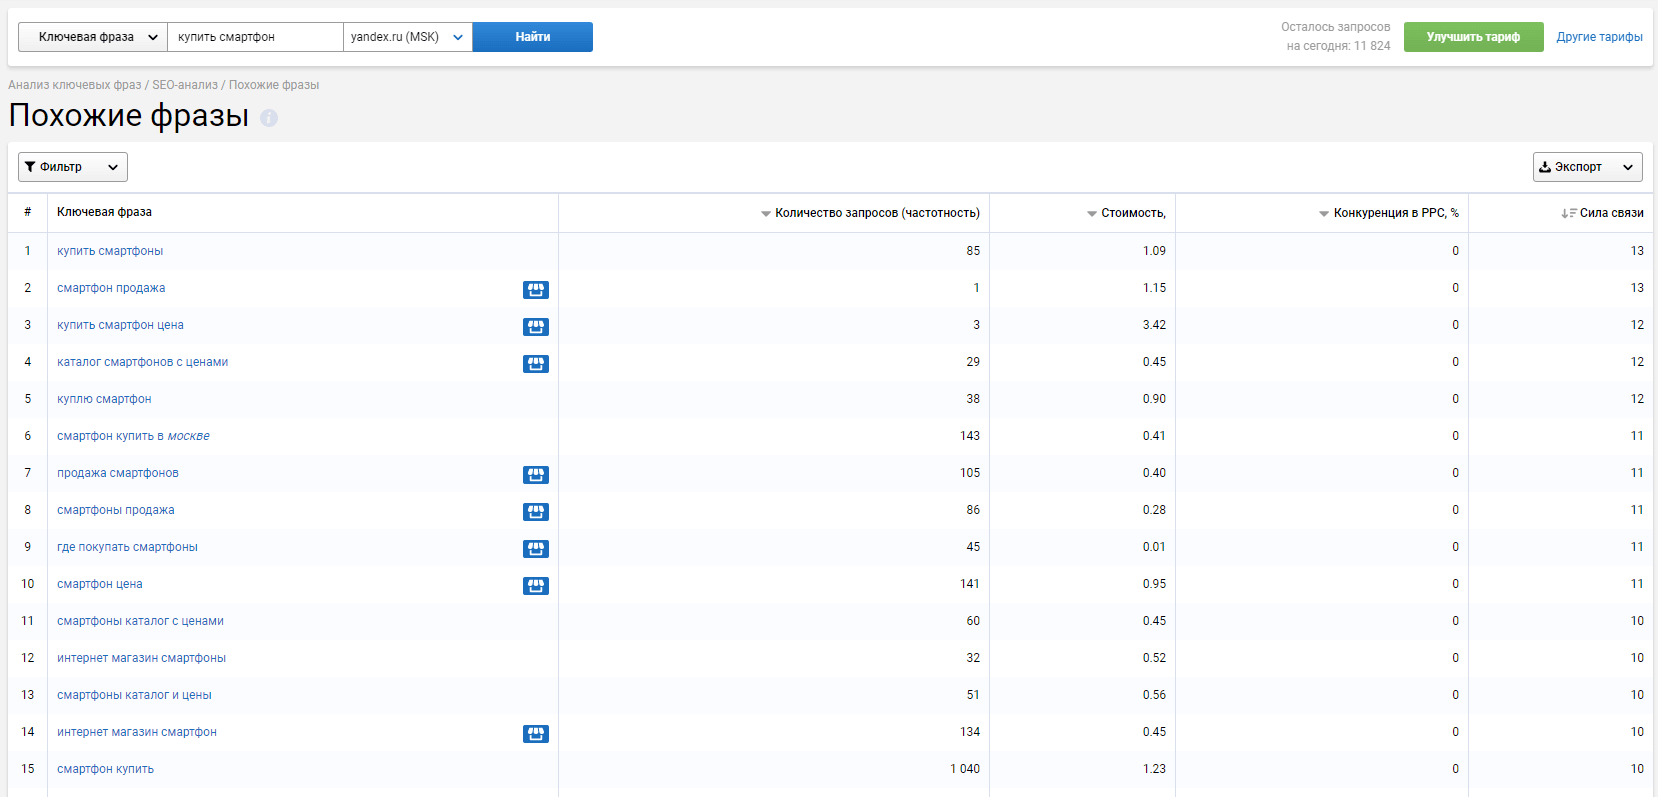
Task: Open the keyword 'где покупать смартфоны'
Action: pyautogui.click(x=127, y=547)
